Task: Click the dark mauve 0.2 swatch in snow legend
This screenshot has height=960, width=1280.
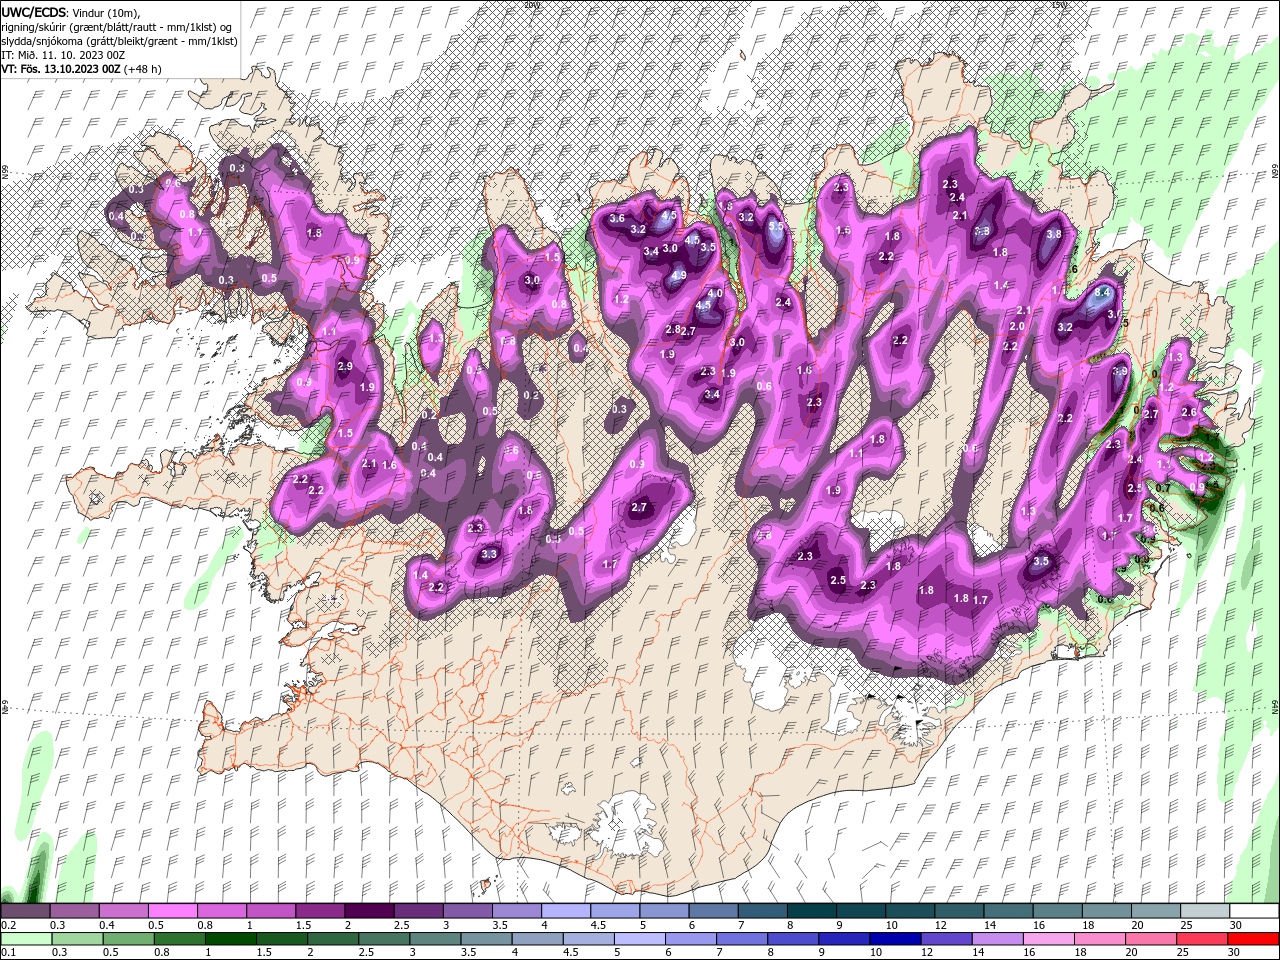Action: coord(25,911)
